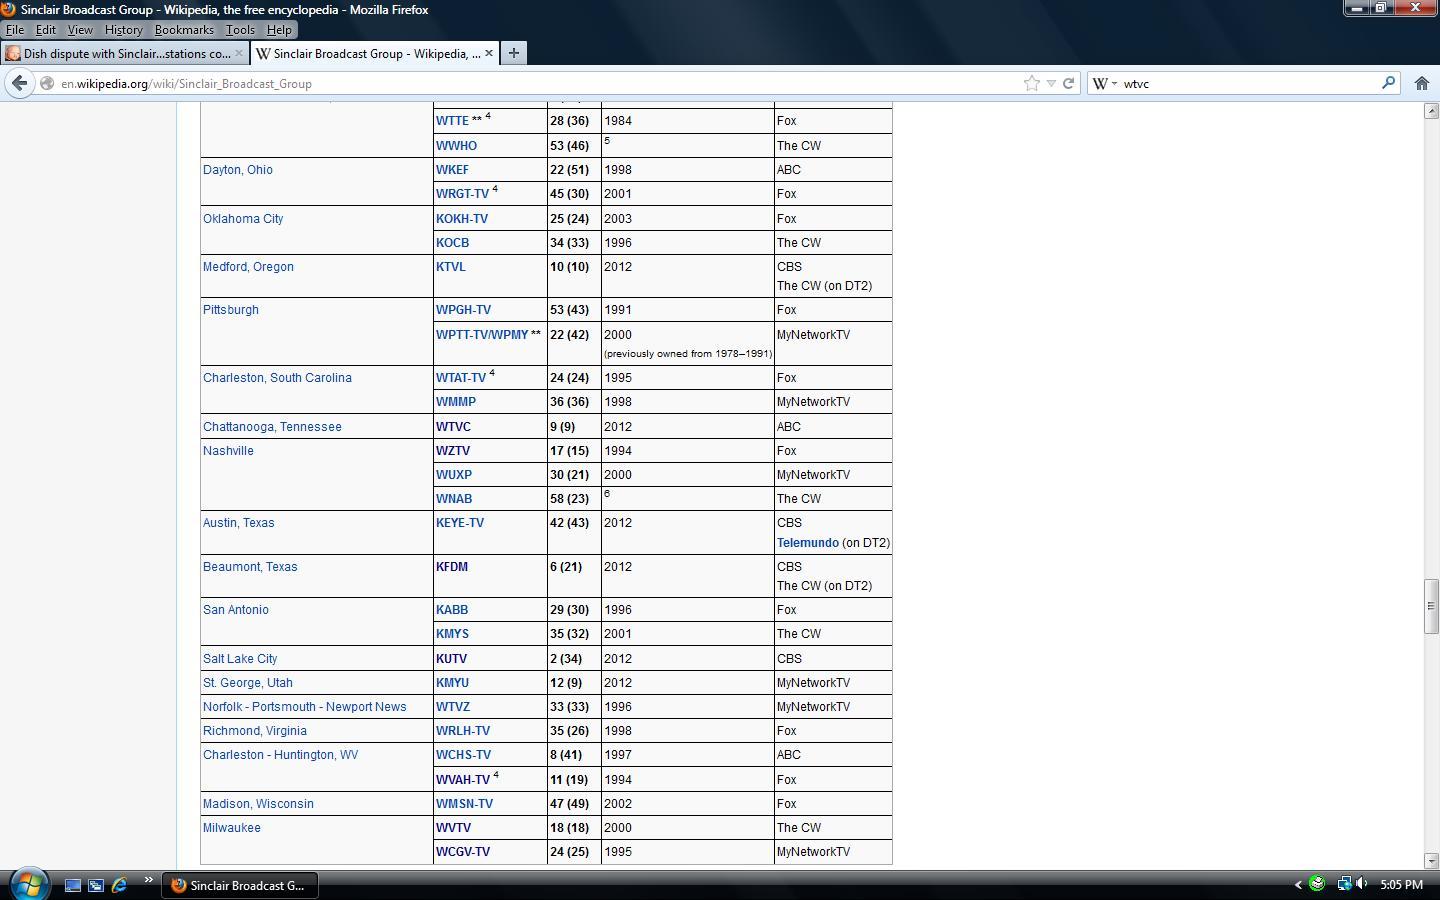1440x900 pixels.
Task: Open the Milwaukee link
Action: coord(232,828)
